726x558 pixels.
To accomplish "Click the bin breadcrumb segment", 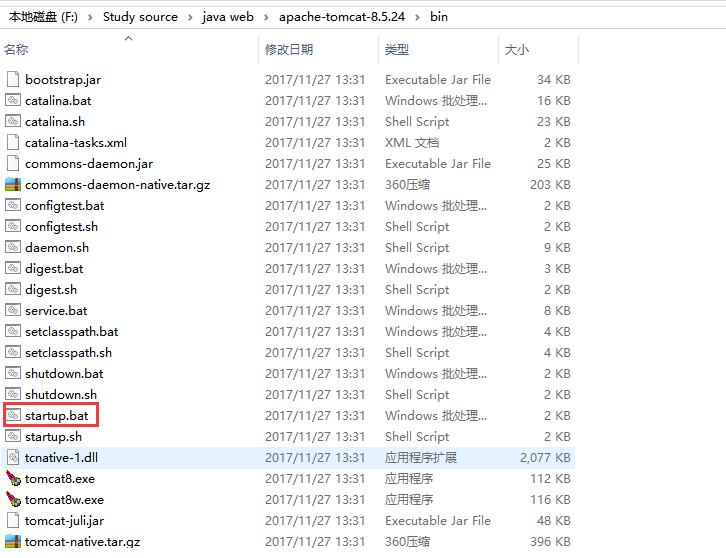I will pos(438,17).
